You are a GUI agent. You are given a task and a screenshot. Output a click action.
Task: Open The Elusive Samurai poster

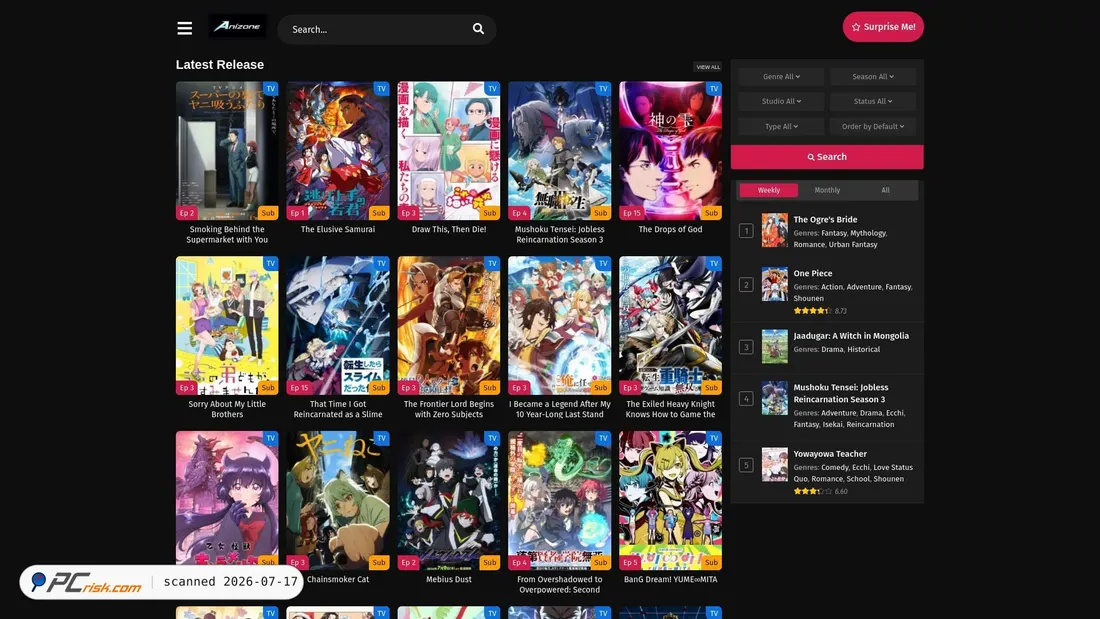point(338,151)
